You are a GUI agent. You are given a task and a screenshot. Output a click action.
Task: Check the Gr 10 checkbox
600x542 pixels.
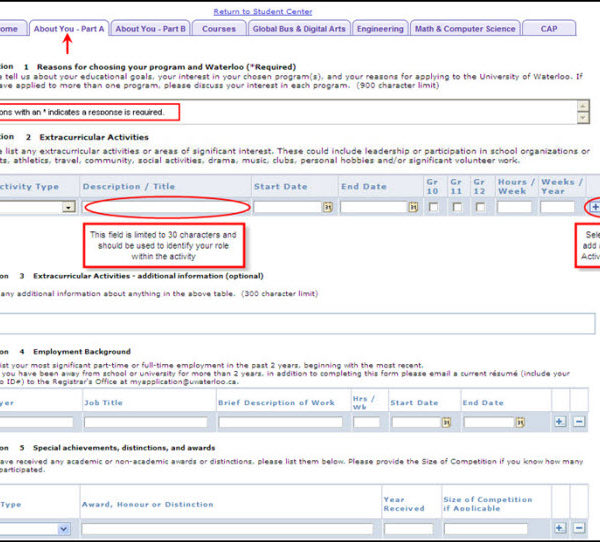[x=433, y=207]
